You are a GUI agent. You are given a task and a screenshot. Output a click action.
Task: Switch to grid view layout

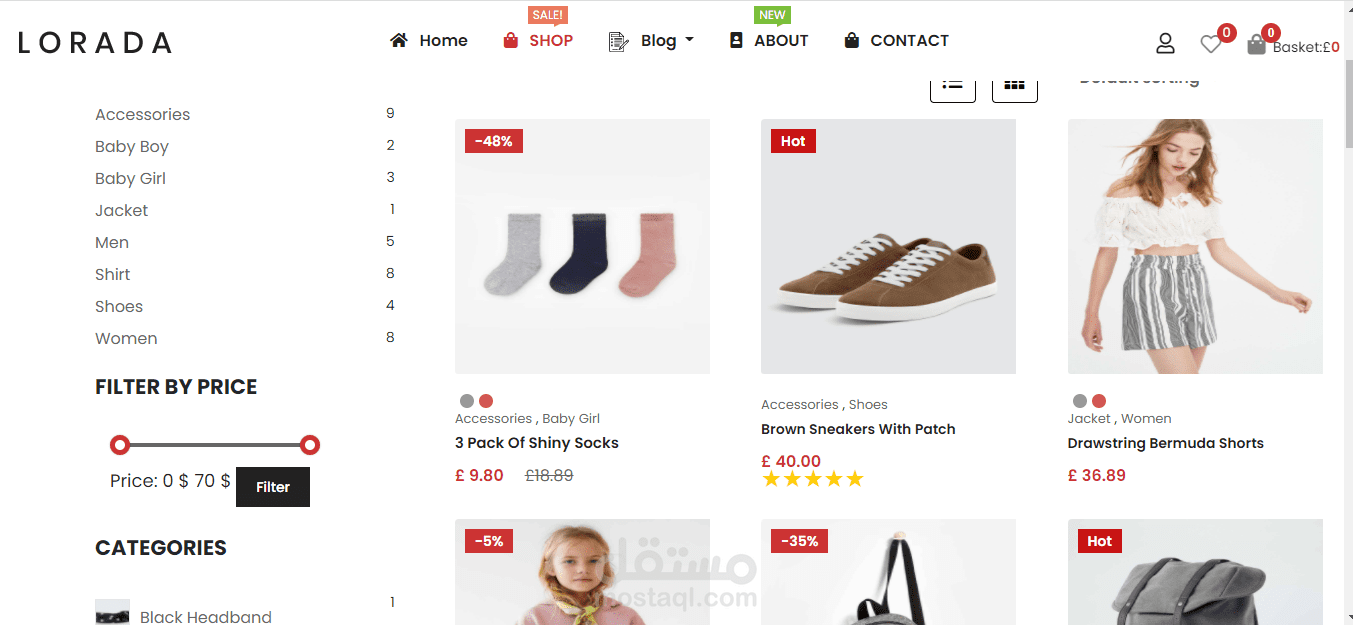(x=1014, y=86)
